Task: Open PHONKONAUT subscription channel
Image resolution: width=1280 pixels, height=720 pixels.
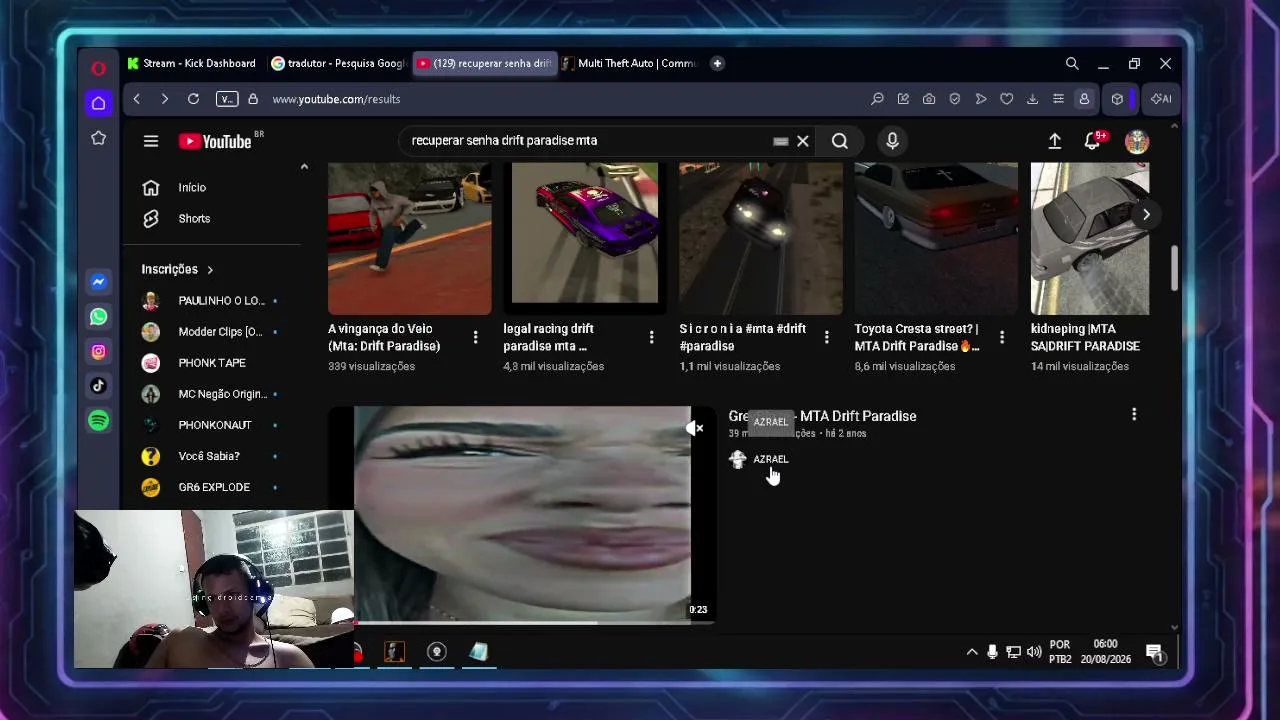Action: pos(213,425)
